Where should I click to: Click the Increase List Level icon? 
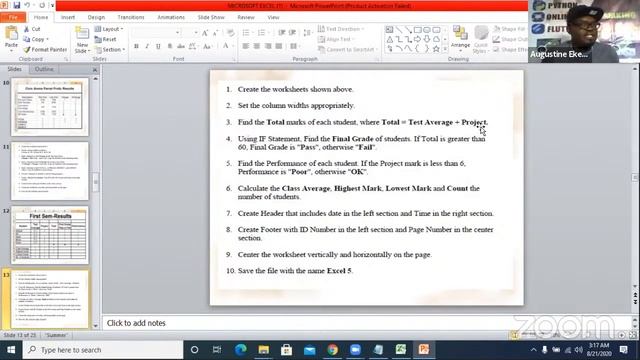click(292, 33)
